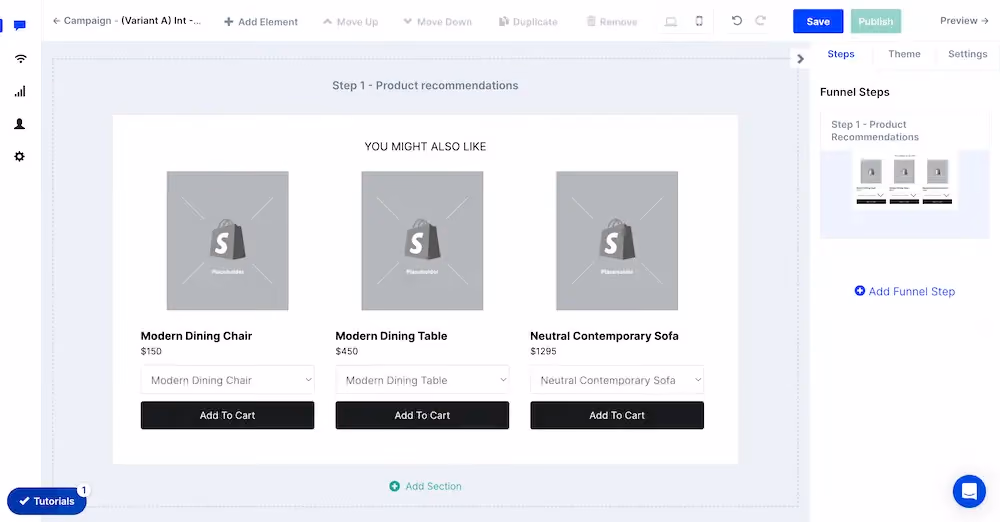Redo the last change
Screen dimensions: 1000x522
760,20
